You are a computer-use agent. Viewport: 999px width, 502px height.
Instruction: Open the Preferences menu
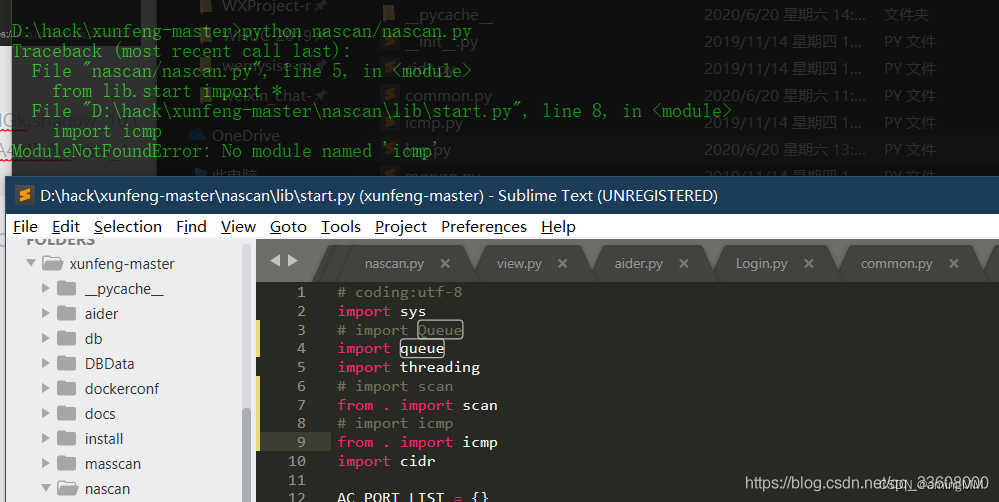pyautogui.click(x=484, y=227)
